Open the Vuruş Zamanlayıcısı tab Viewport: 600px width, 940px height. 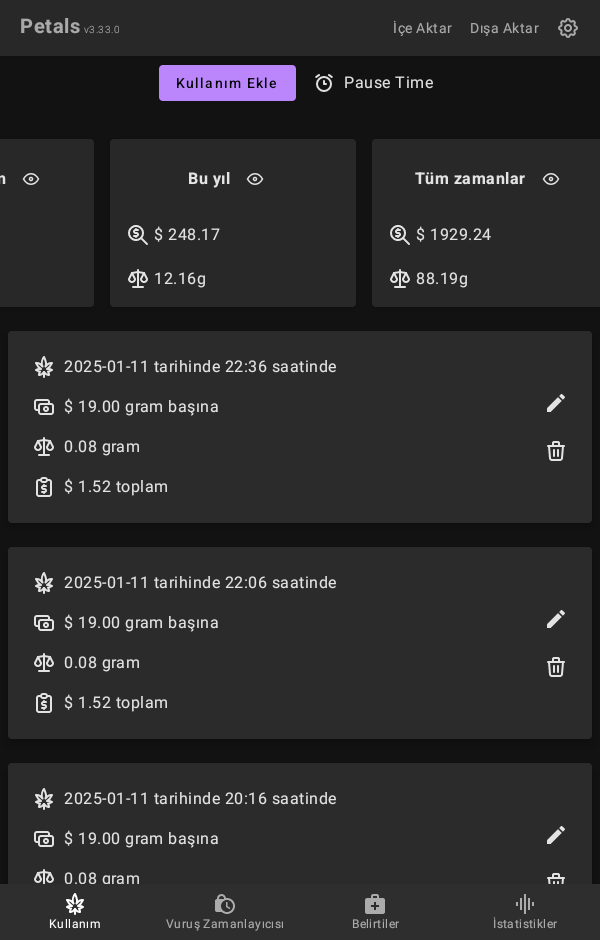tap(225, 911)
